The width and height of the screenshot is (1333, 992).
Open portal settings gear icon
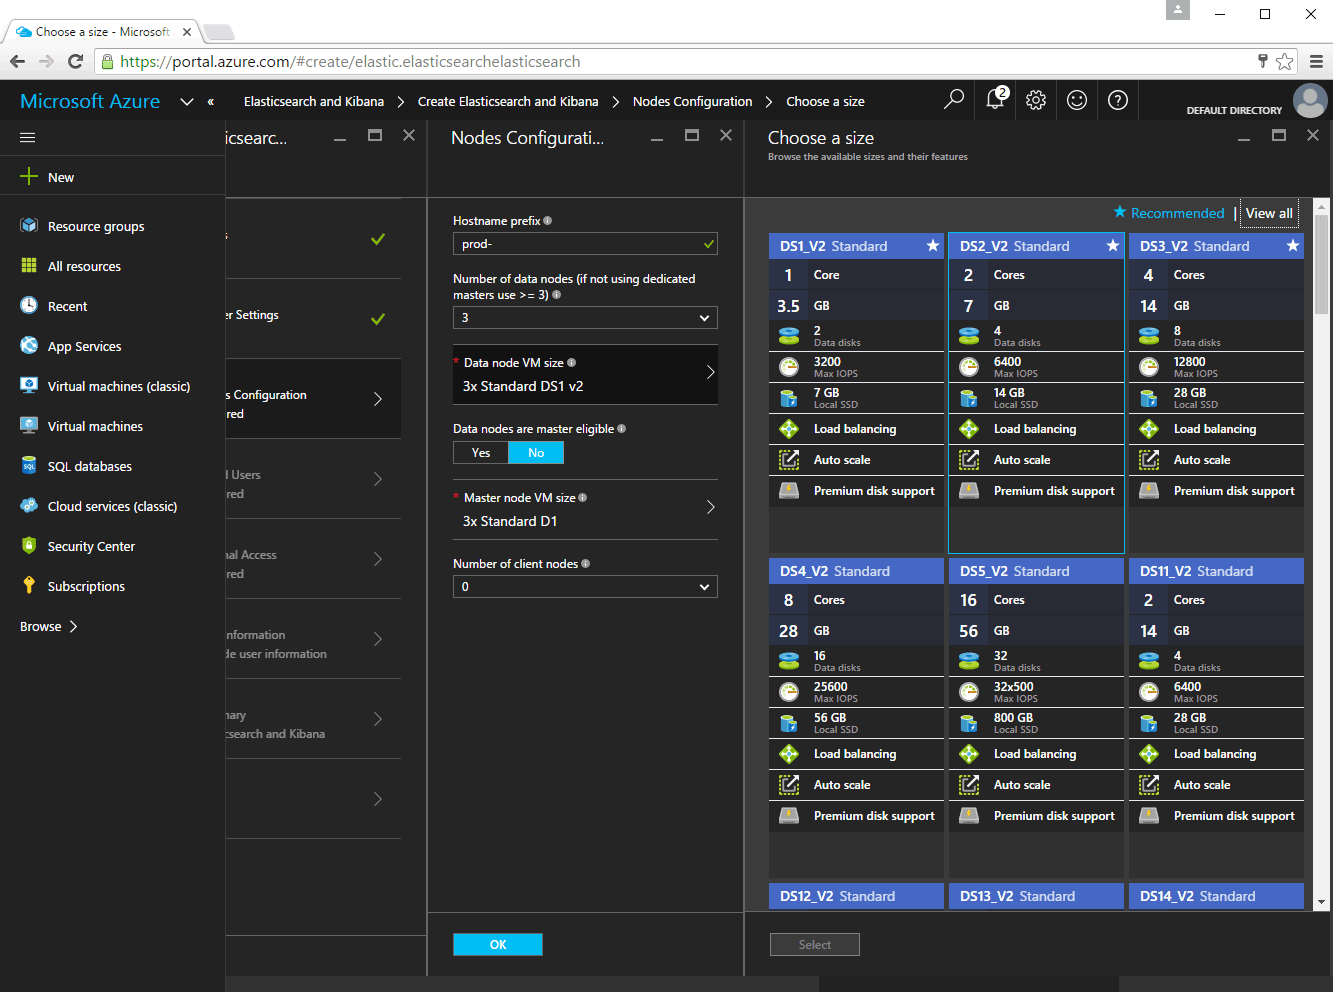click(x=1036, y=100)
